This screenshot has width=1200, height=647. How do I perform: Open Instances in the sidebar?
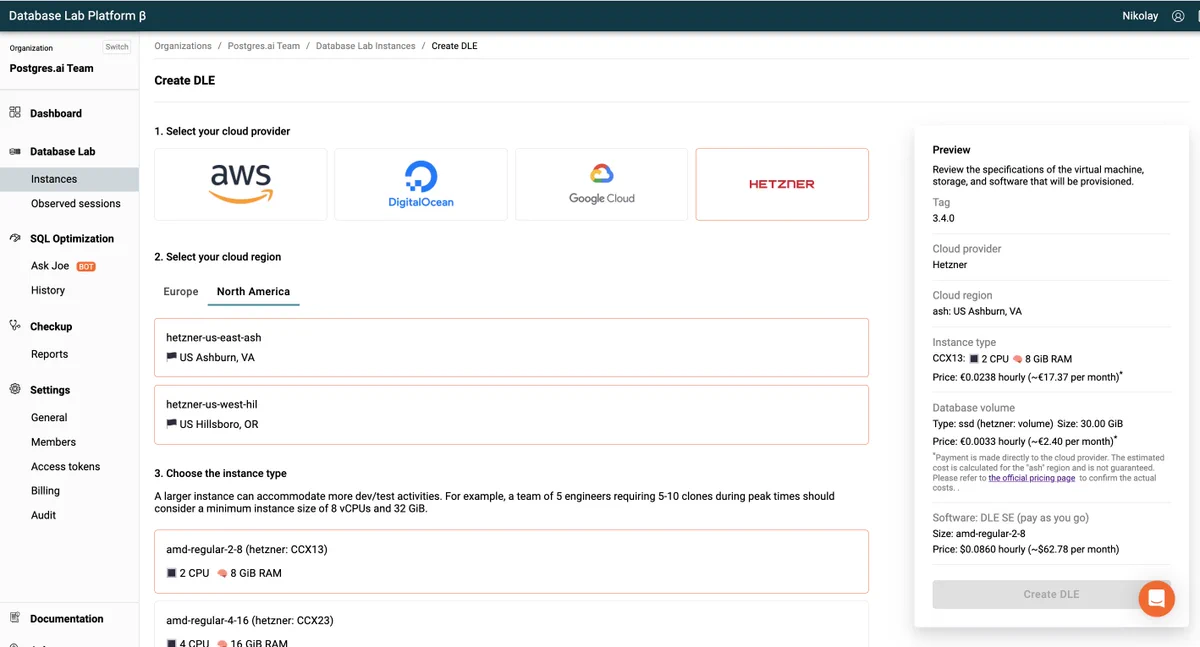pos(69,179)
